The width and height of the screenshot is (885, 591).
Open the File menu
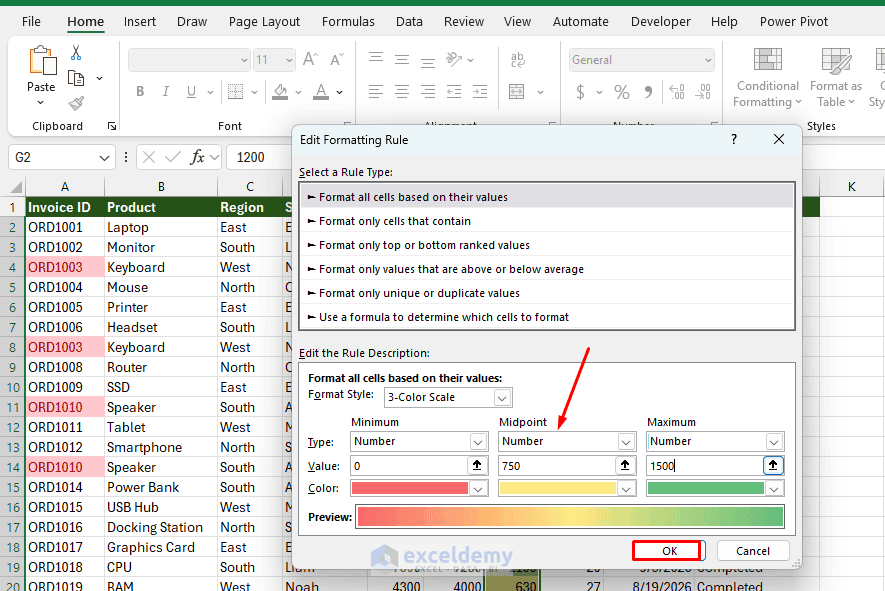31,21
